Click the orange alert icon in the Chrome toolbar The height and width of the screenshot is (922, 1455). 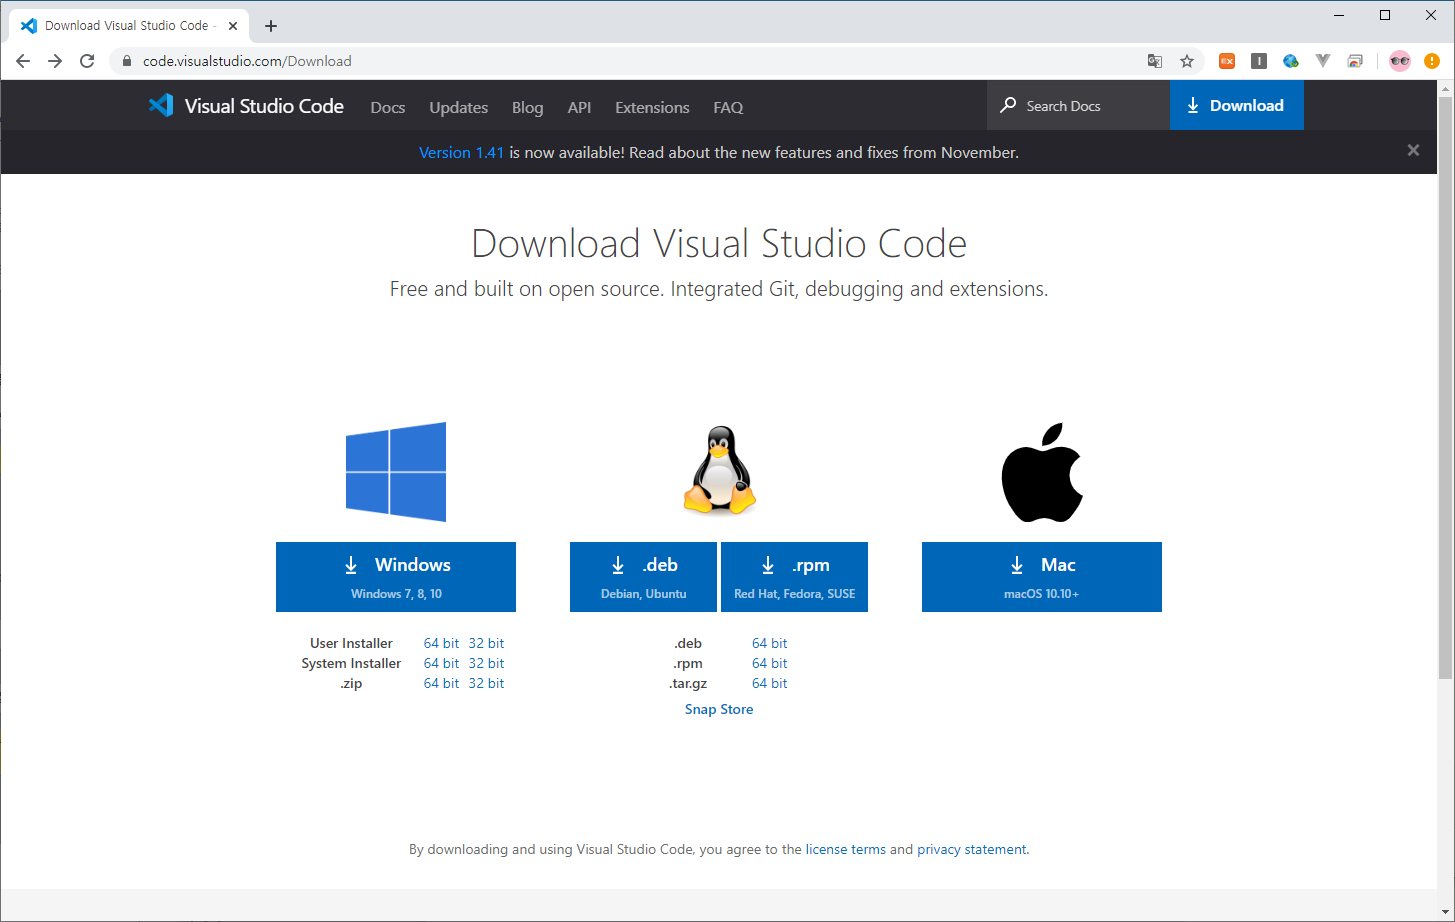pos(1432,61)
